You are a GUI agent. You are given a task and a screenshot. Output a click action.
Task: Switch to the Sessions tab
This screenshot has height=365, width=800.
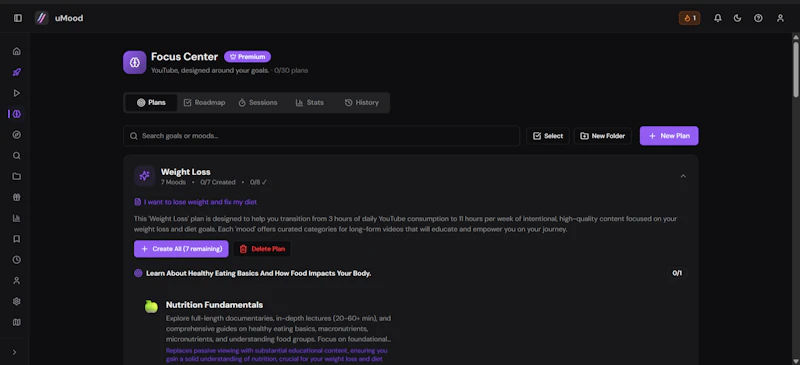(x=258, y=103)
